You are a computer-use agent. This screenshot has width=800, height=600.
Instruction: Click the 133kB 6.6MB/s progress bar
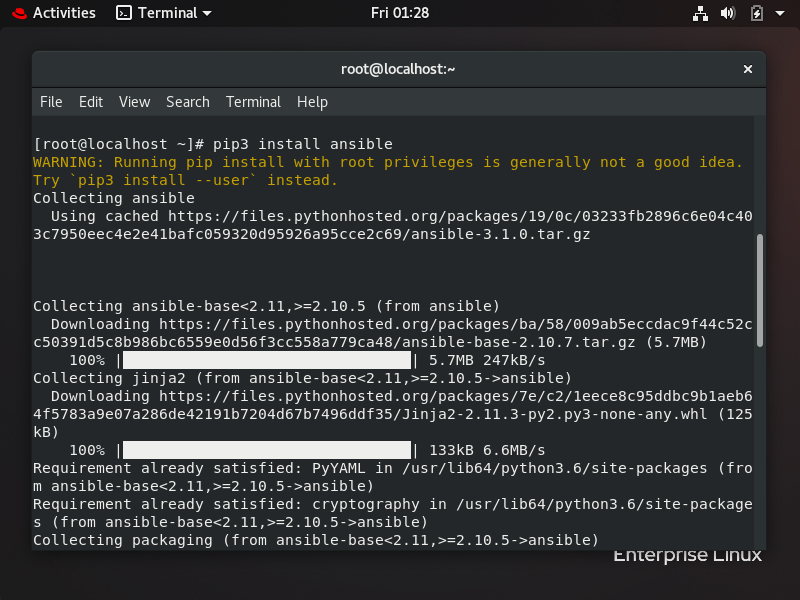[267, 450]
